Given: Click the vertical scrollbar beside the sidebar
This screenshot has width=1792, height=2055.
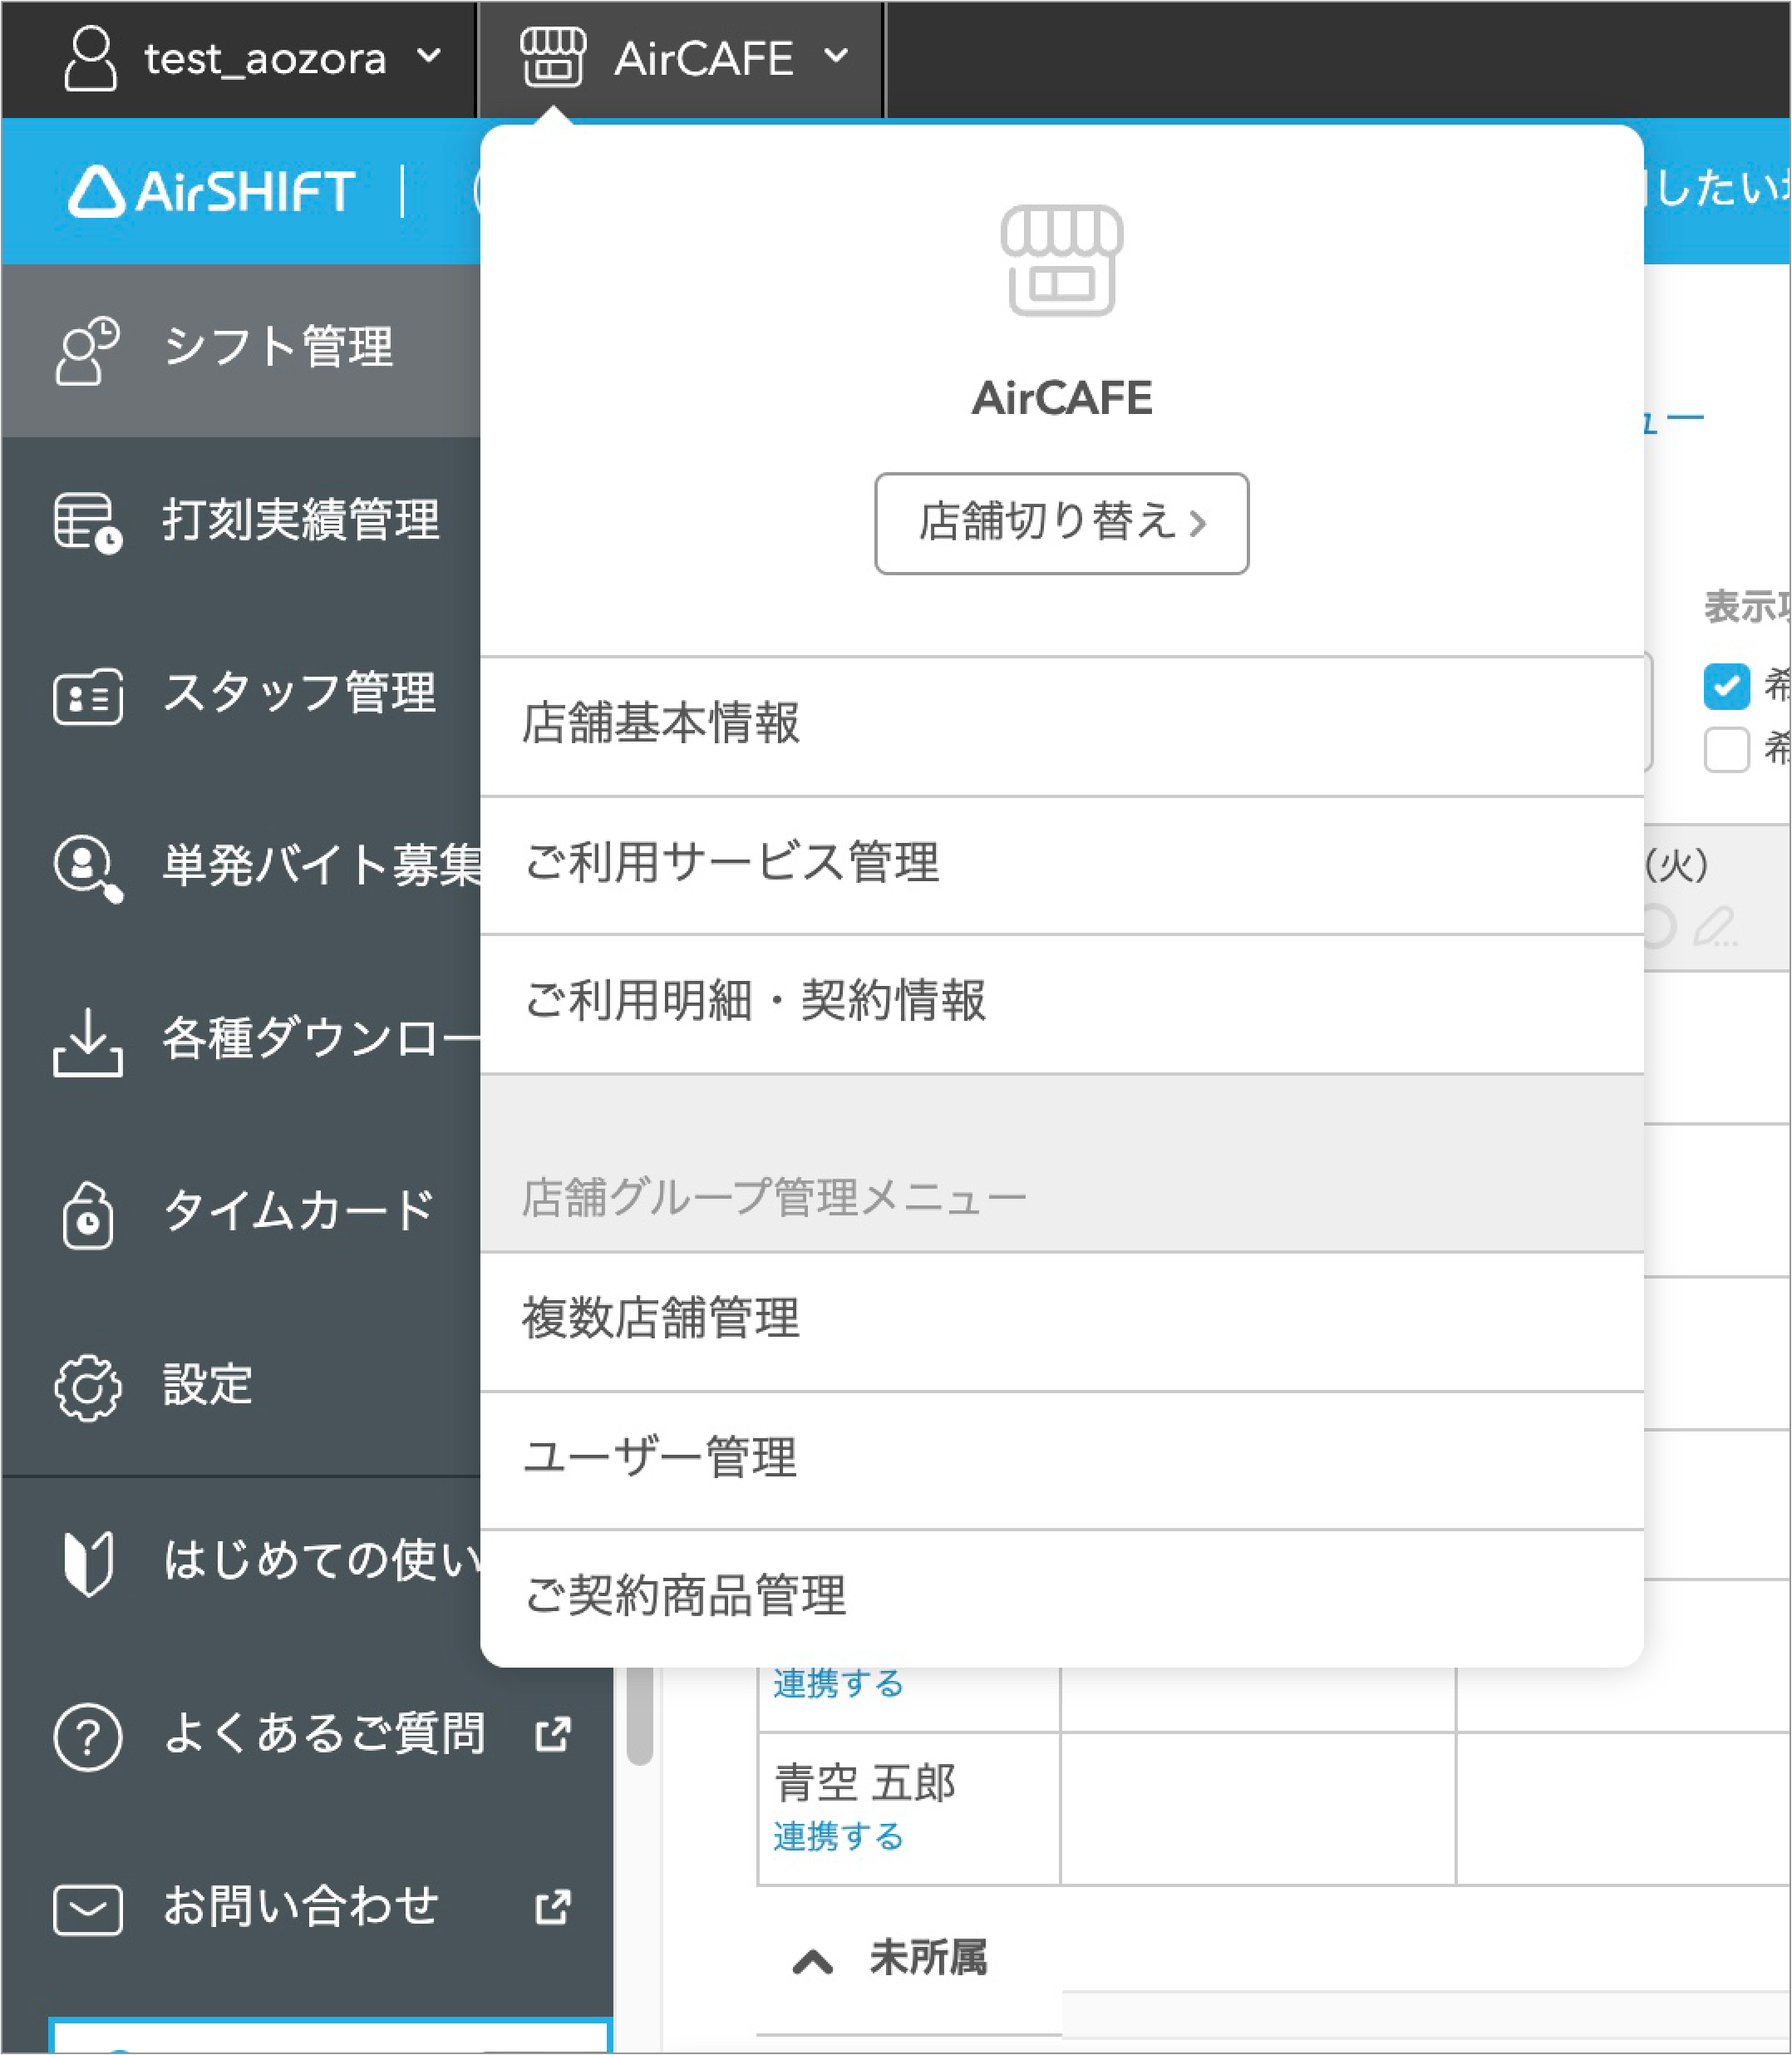Looking at the screenshot, I should point(640,1716).
